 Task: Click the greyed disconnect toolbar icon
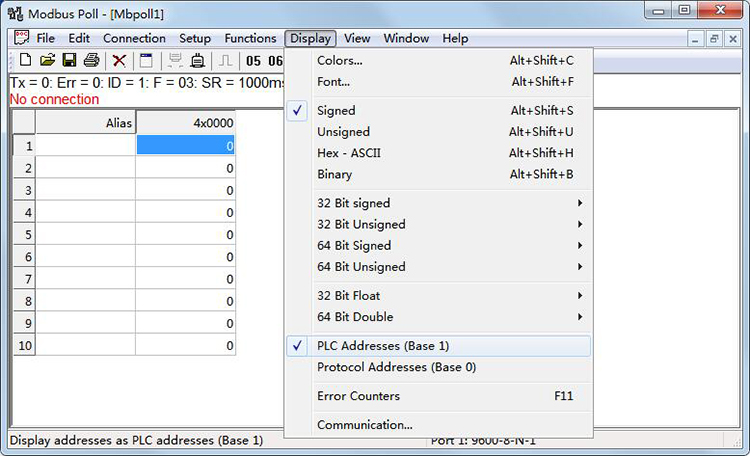click(x=175, y=61)
